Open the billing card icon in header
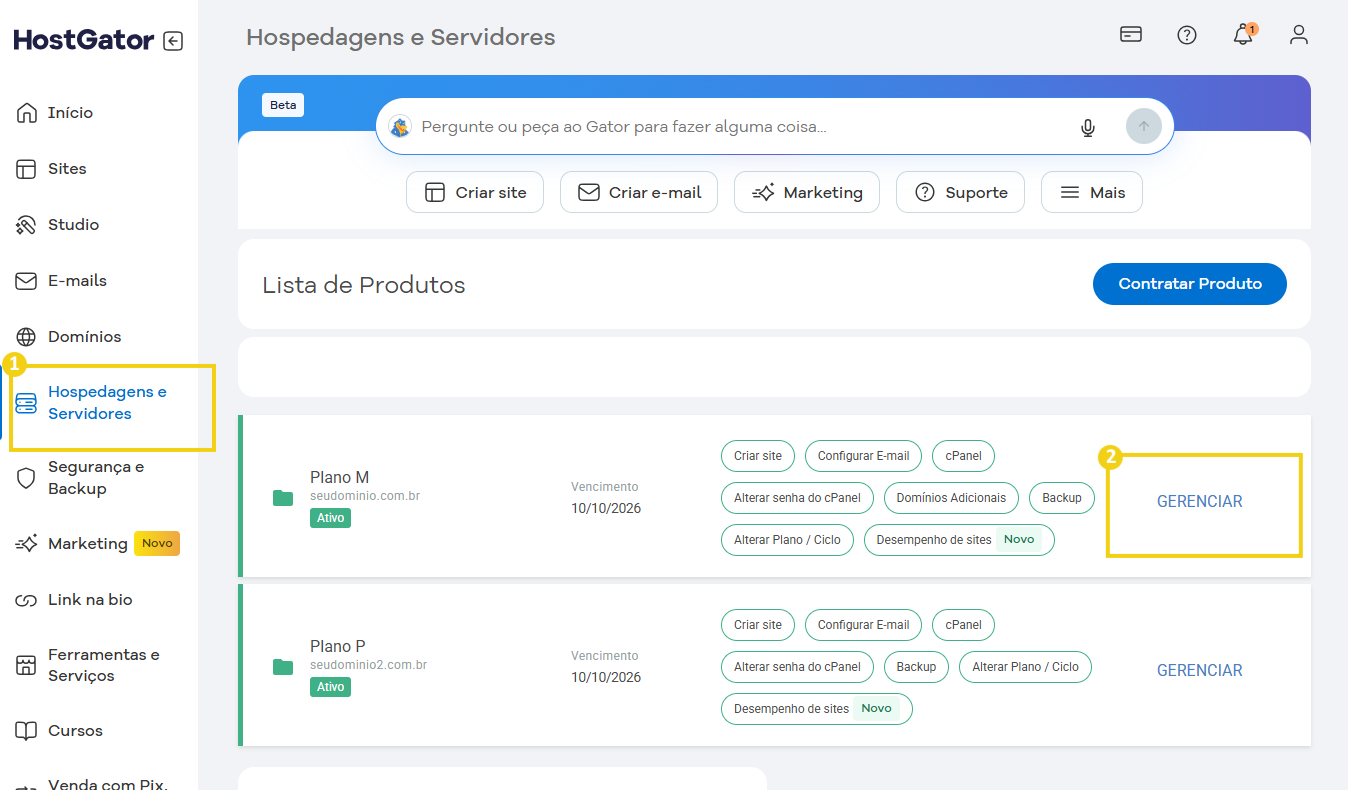This screenshot has height=790, width=1348. coord(1131,35)
